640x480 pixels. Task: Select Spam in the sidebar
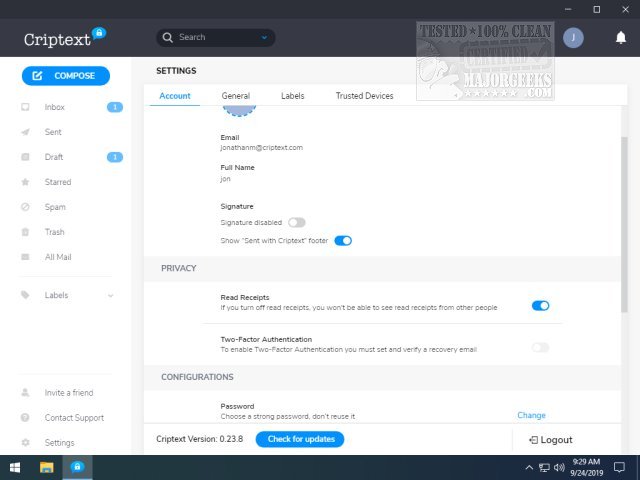point(55,207)
